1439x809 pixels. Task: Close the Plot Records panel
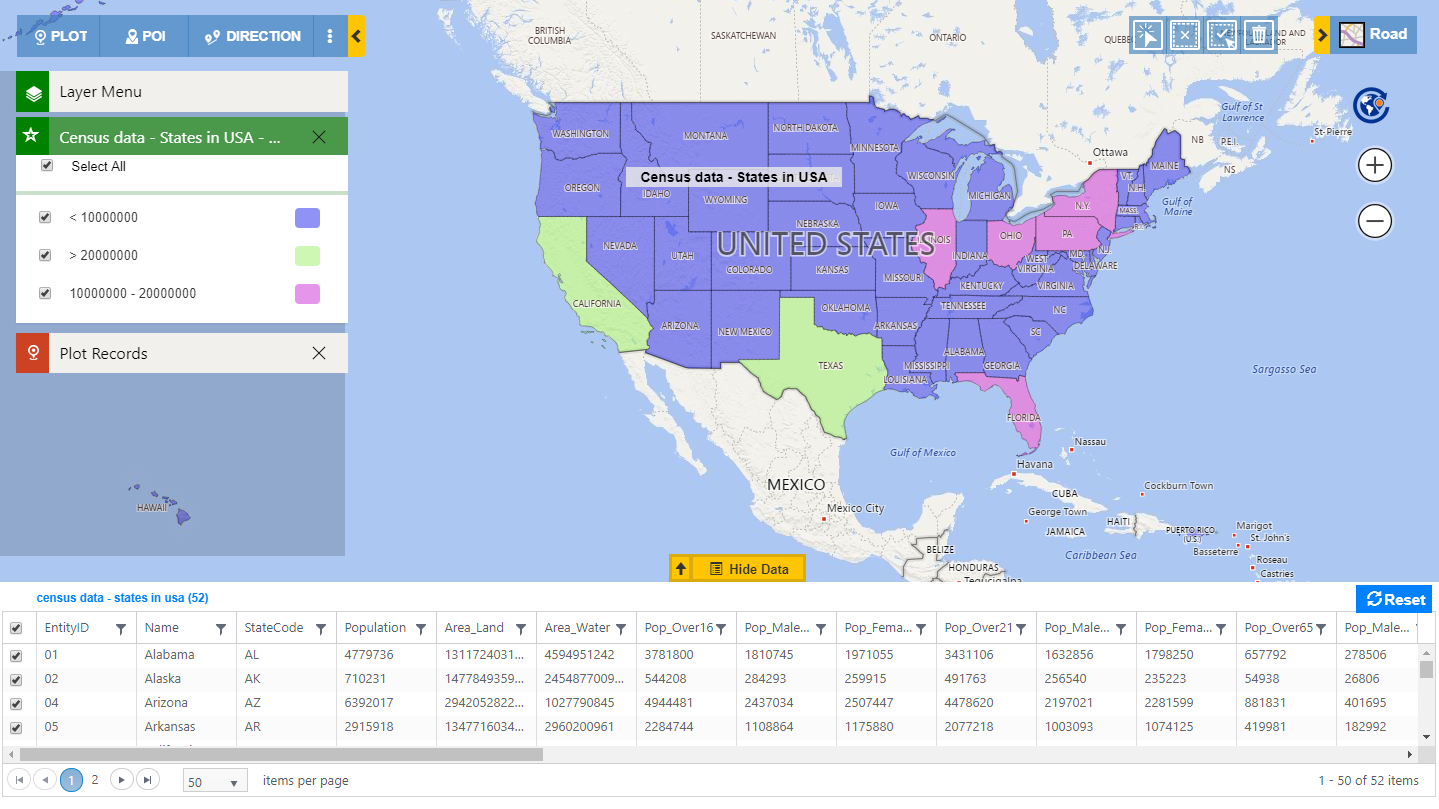[319, 353]
